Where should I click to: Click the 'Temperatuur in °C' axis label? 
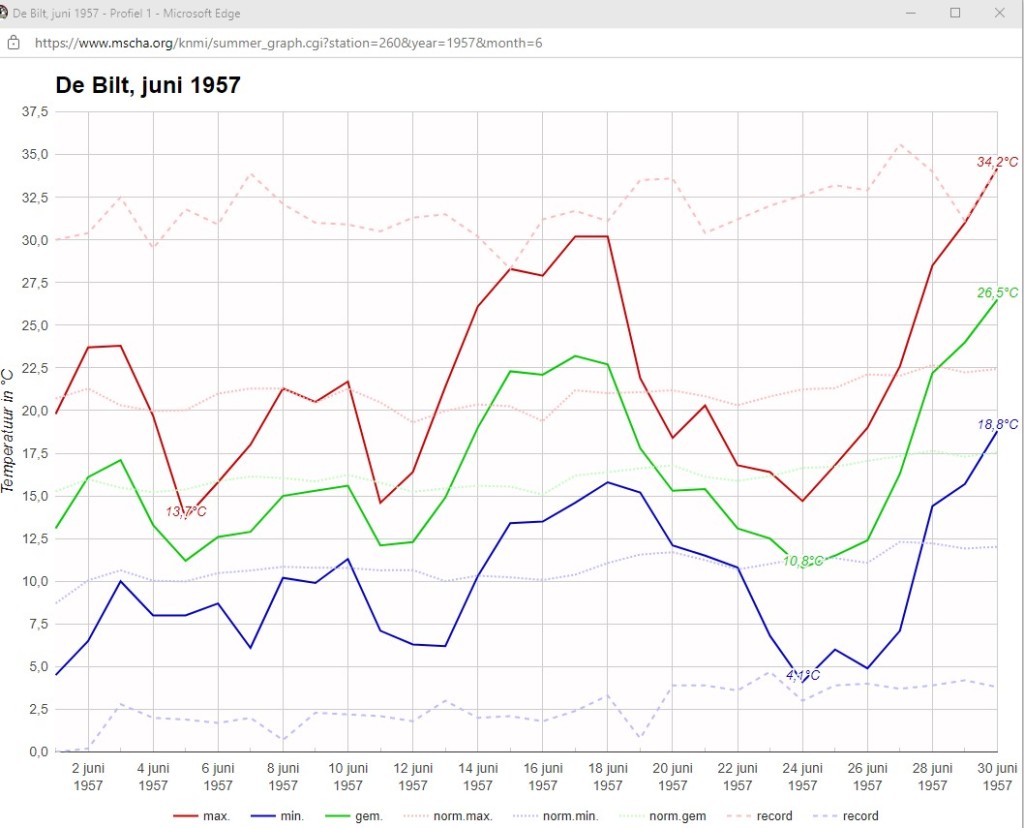tap(8, 431)
